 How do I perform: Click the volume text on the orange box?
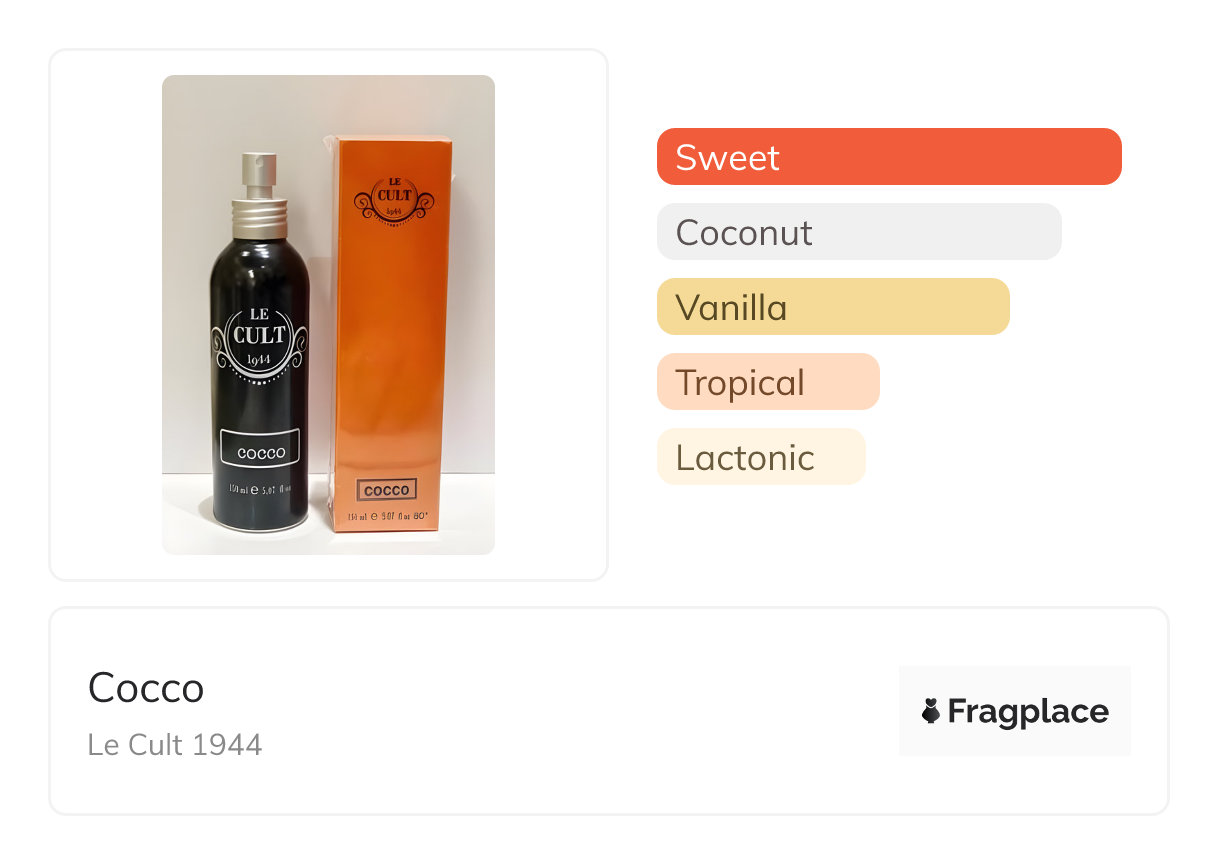click(x=387, y=517)
